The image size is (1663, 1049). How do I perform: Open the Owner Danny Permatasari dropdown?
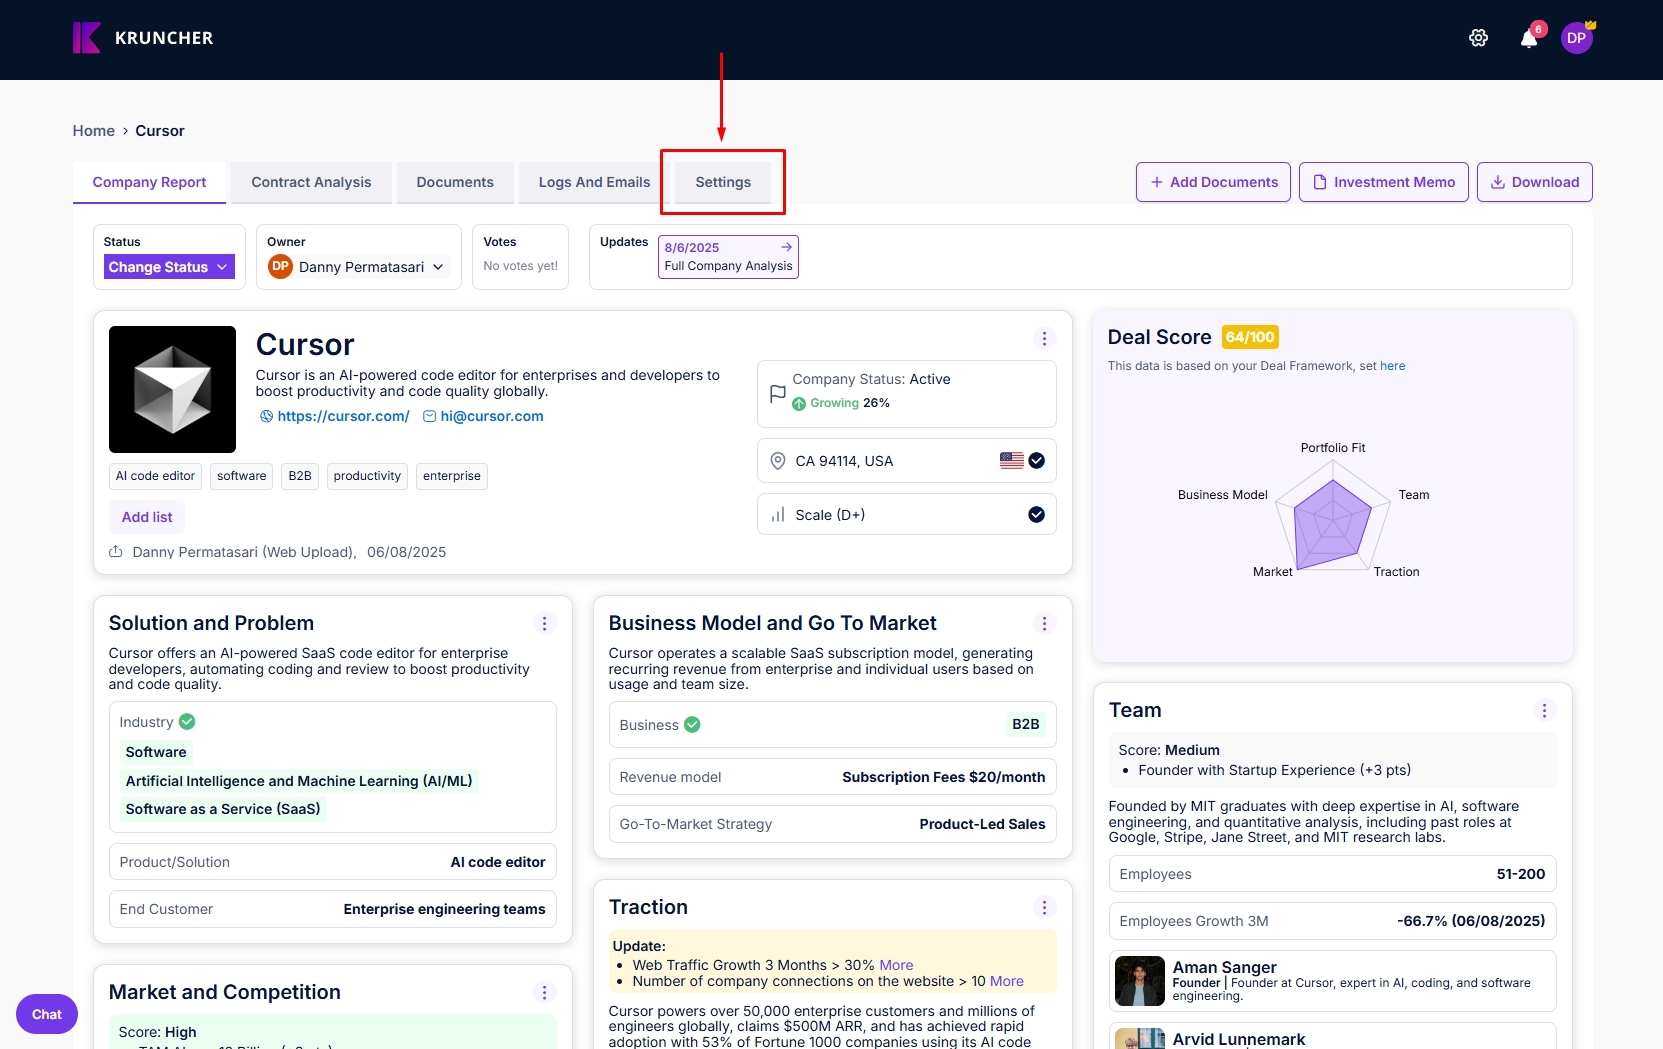357,267
